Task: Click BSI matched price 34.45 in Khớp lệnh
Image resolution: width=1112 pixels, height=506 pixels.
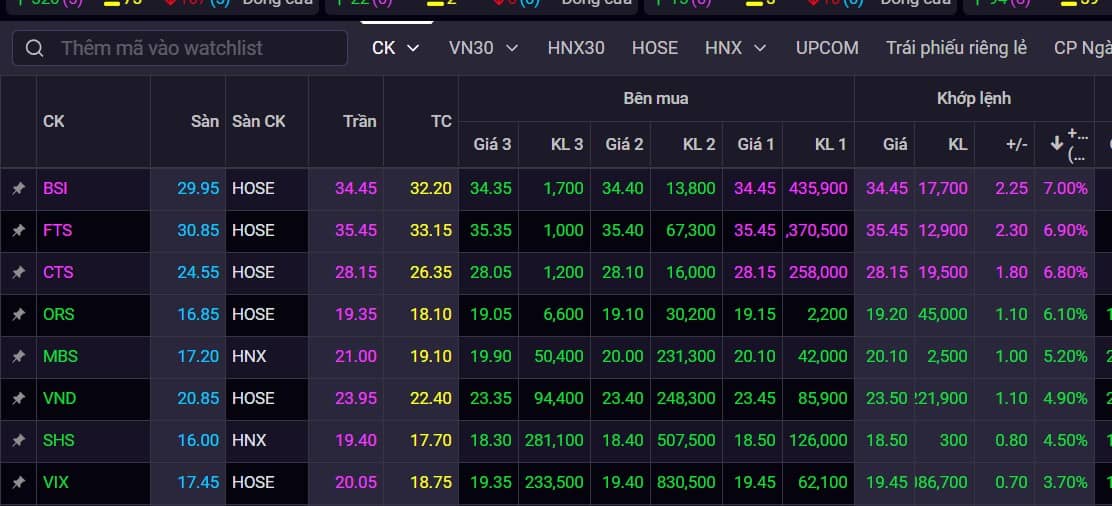Action: (886, 189)
